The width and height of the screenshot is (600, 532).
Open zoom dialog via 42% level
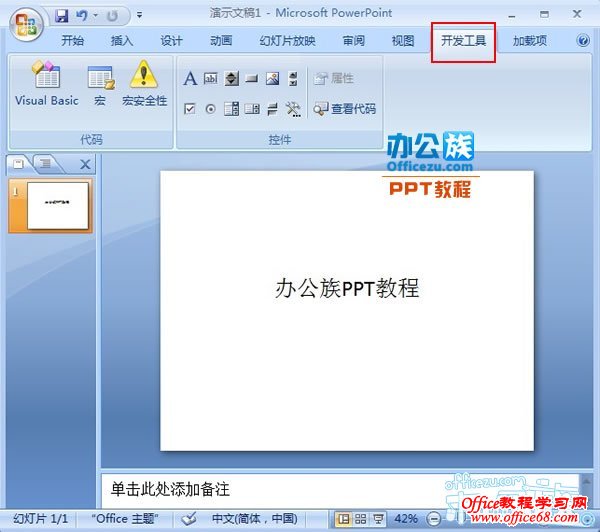coord(406,519)
